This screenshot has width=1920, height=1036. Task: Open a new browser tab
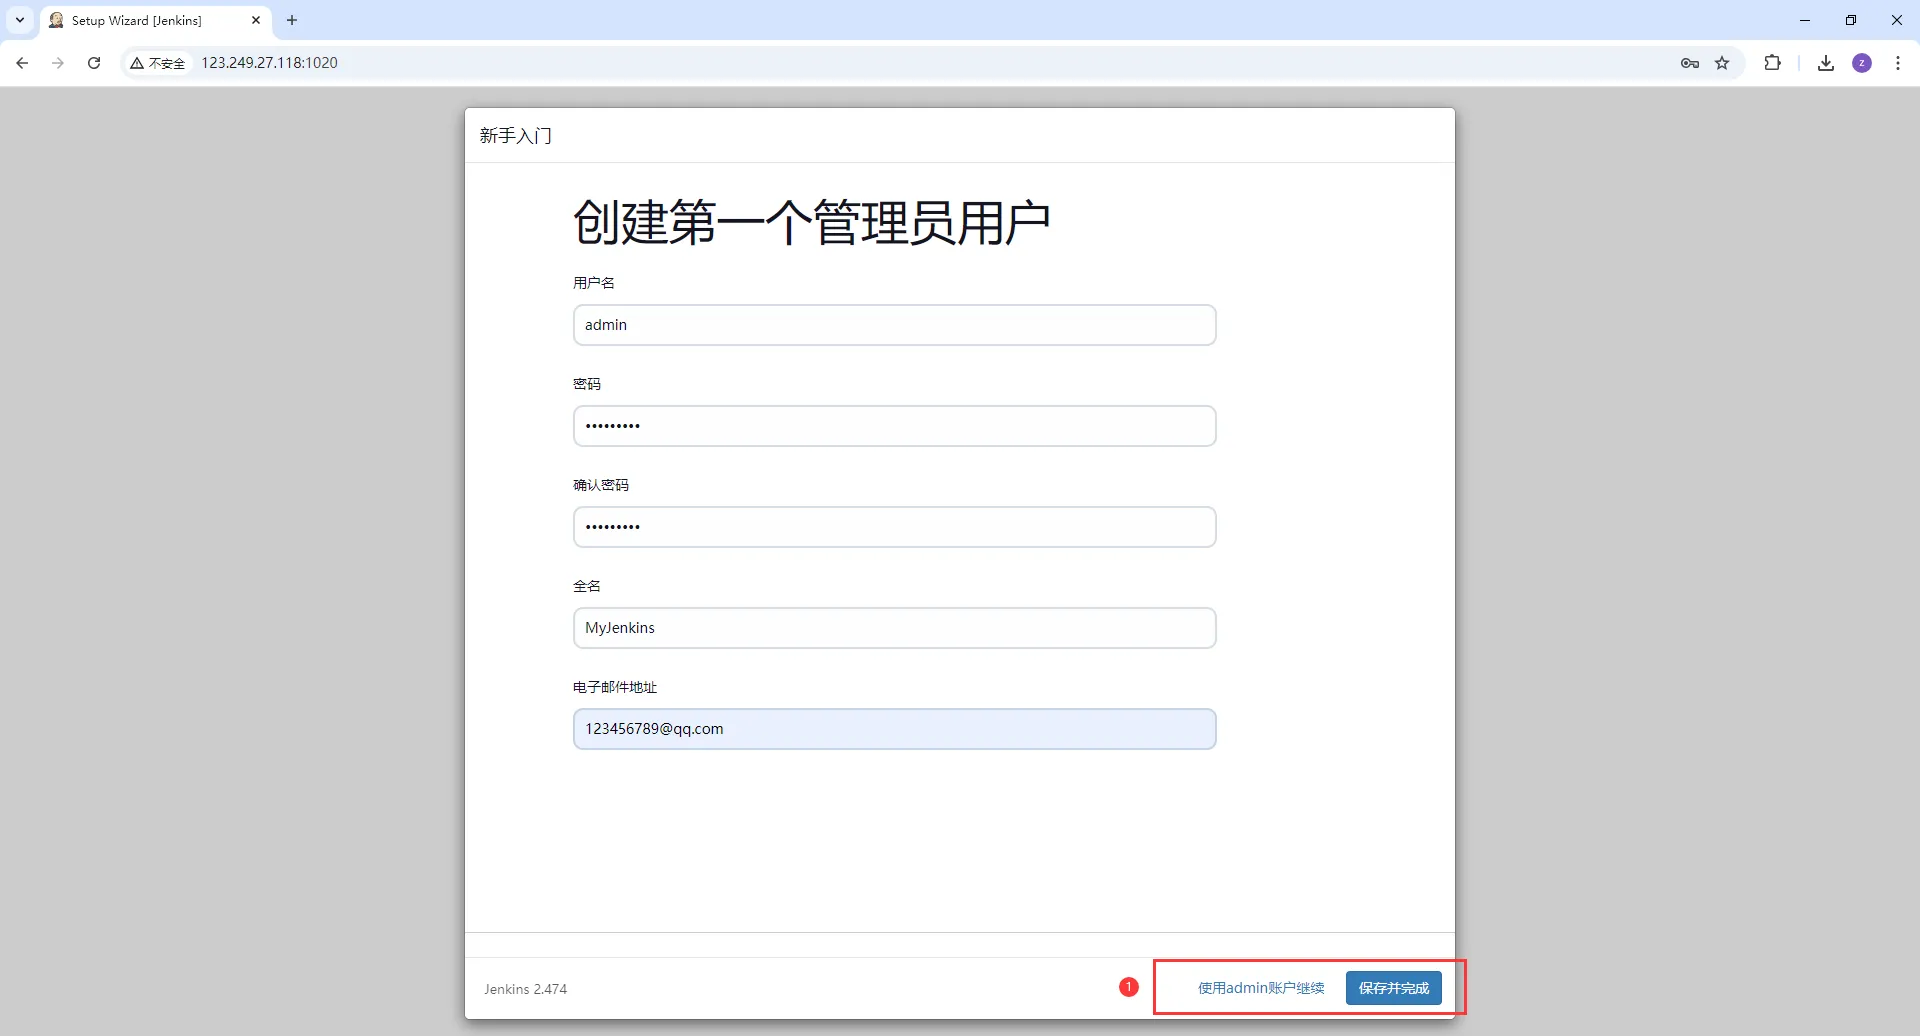click(292, 20)
